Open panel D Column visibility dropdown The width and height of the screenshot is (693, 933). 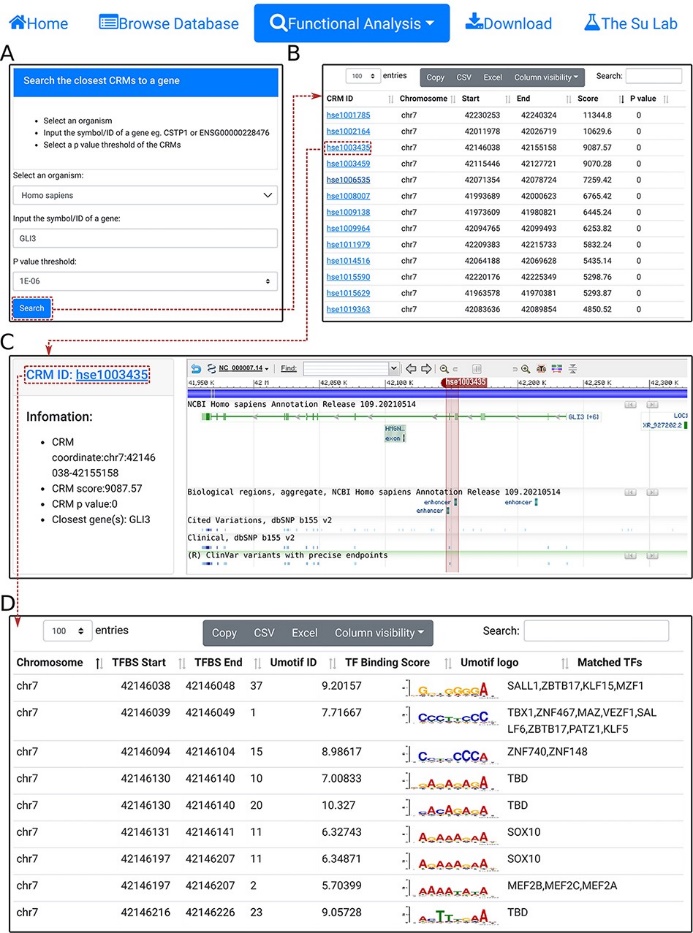(379, 633)
